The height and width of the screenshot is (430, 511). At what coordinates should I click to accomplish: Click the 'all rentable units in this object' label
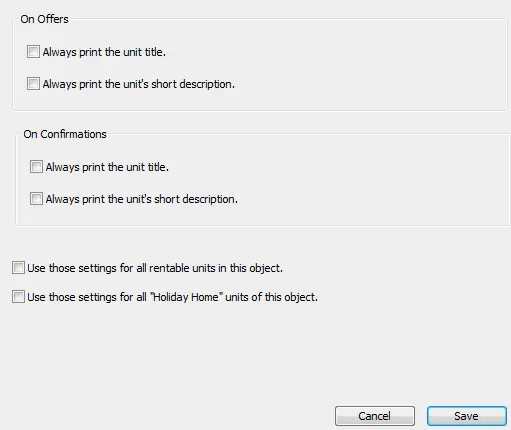pos(155,268)
